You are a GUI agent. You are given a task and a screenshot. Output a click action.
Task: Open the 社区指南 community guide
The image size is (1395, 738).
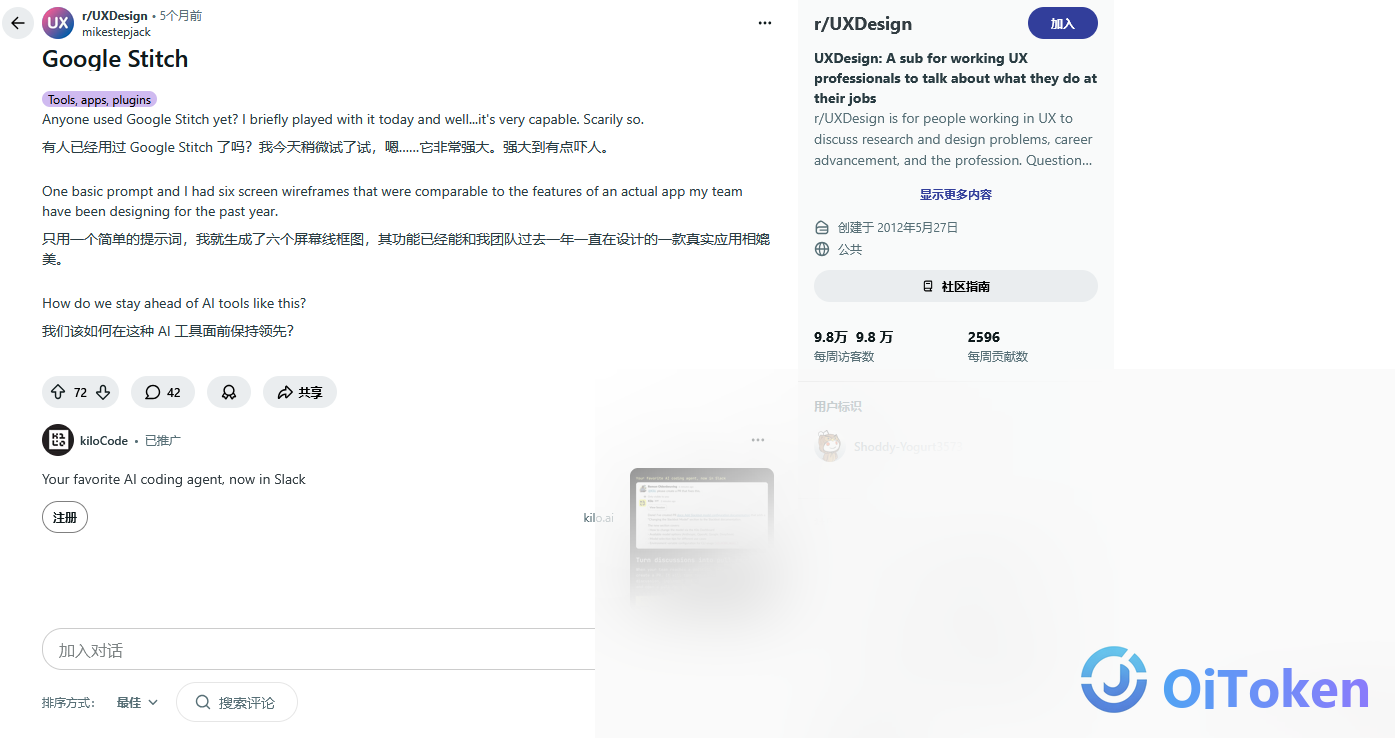point(956,286)
